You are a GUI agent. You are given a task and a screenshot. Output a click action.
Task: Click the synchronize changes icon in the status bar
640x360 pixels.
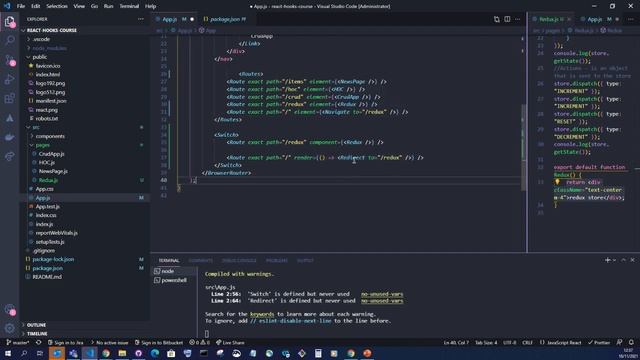click(x=38, y=342)
